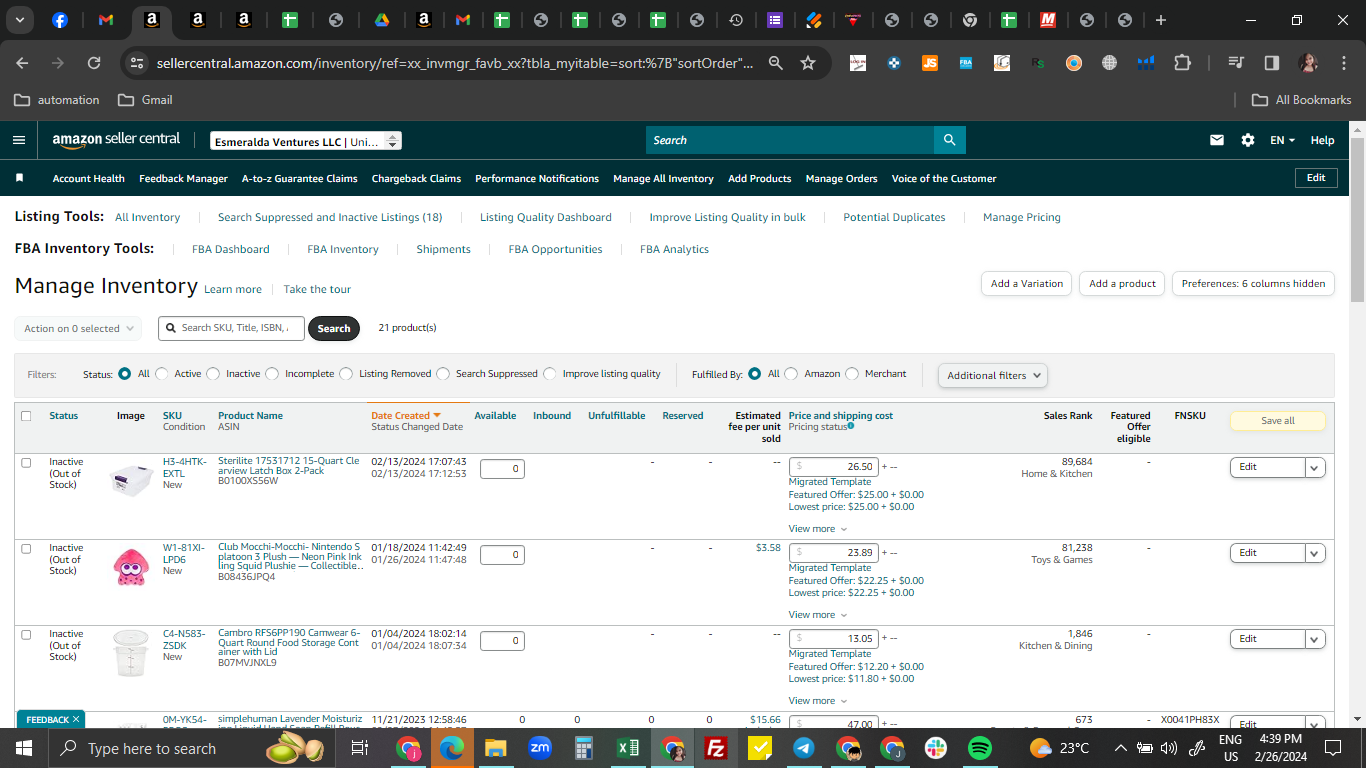Open FileZilla from the taskbar
This screenshot has width=1366, height=768.
pos(716,748)
